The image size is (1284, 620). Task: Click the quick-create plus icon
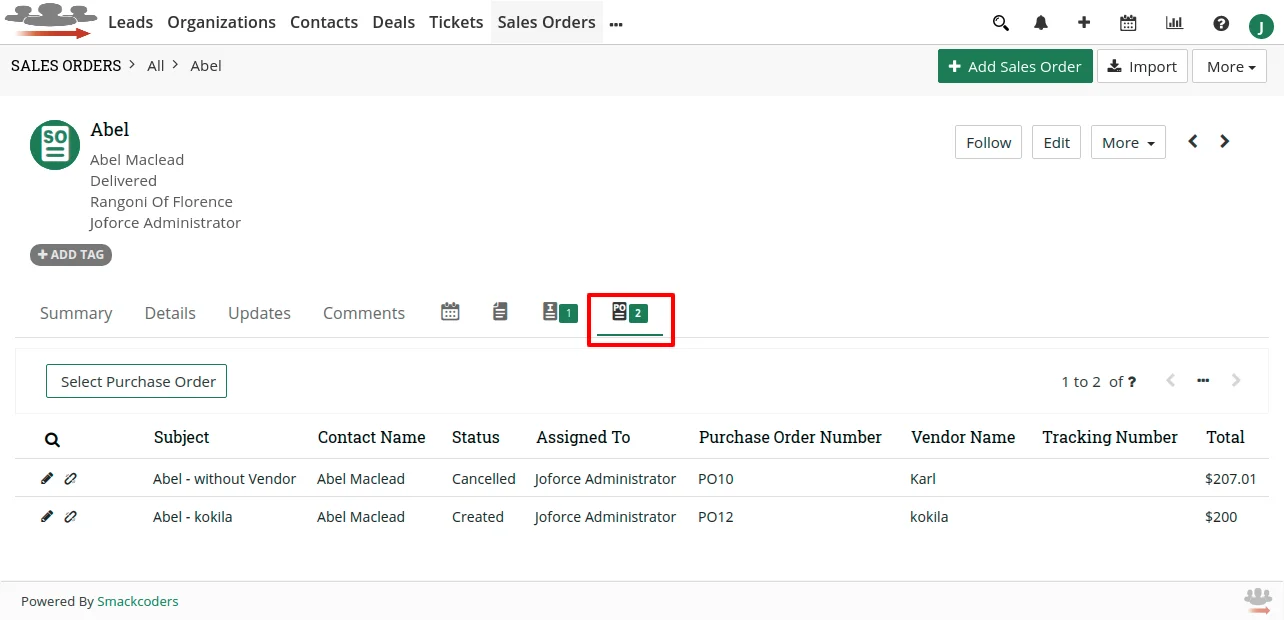tap(1084, 22)
